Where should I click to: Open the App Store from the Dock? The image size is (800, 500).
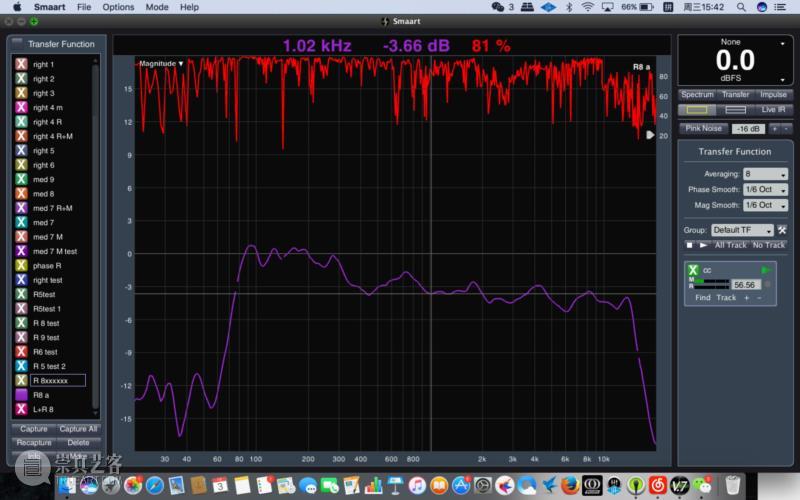pyautogui.click(x=461, y=485)
